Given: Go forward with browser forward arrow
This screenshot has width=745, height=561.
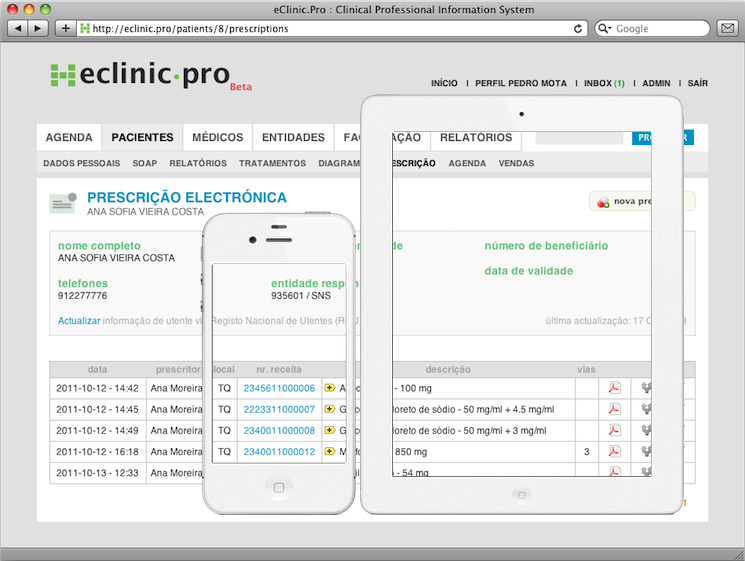Looking at the screenshot, I should click(x=38, y=28).
